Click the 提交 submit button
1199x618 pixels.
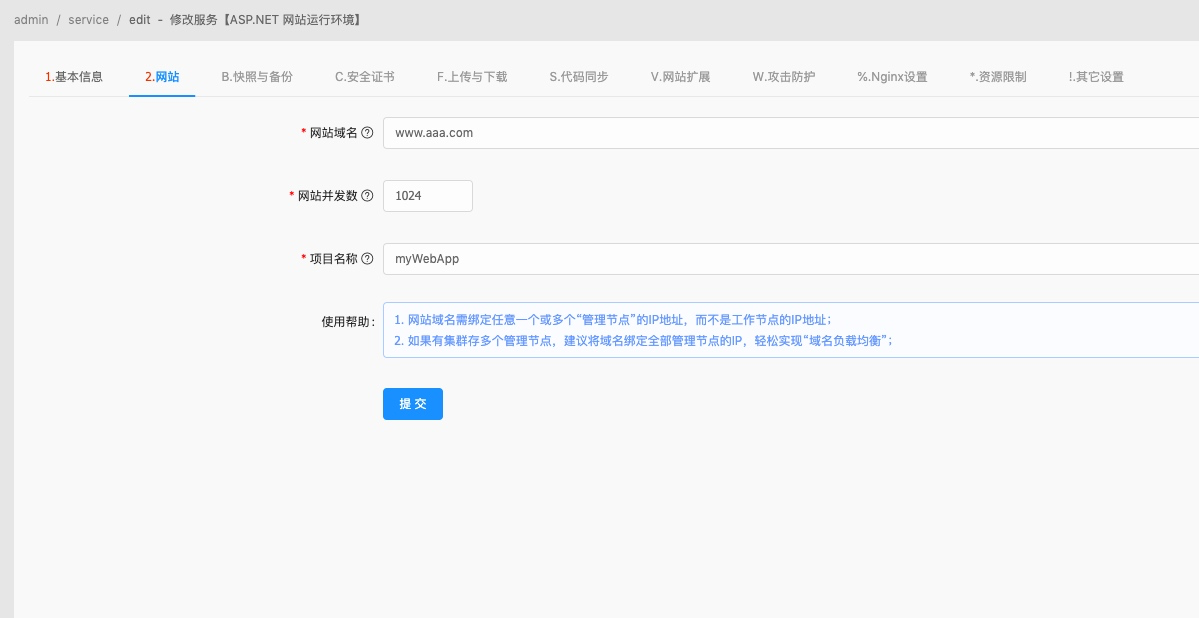pos(412,404)
